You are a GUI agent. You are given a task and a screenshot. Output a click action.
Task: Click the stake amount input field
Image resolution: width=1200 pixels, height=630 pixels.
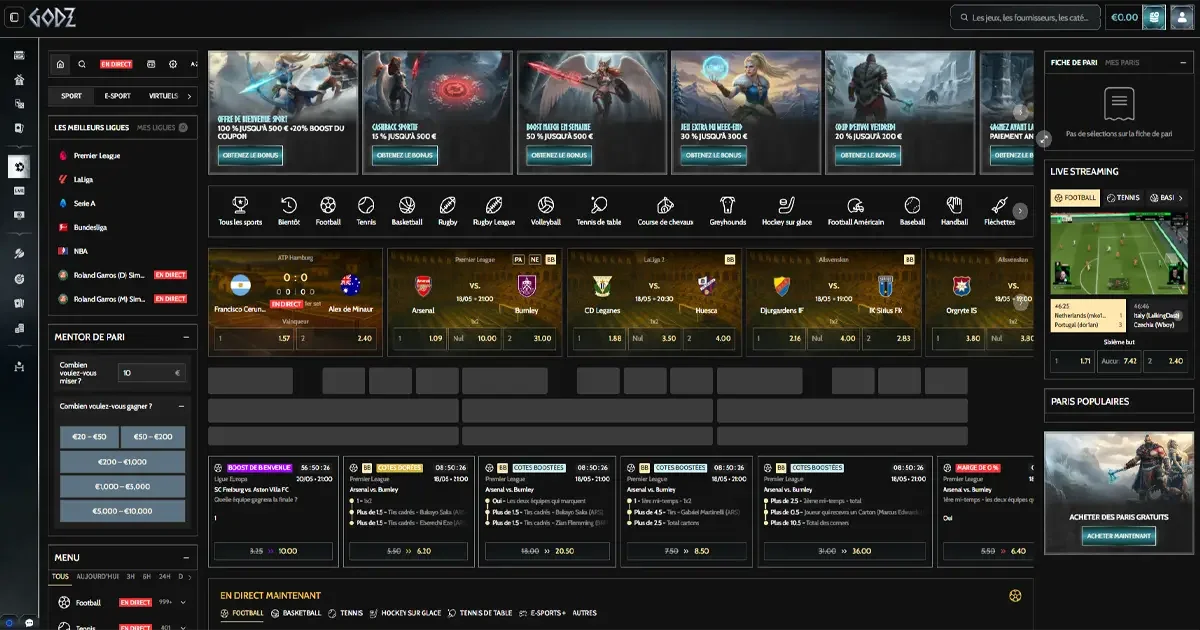151,372
